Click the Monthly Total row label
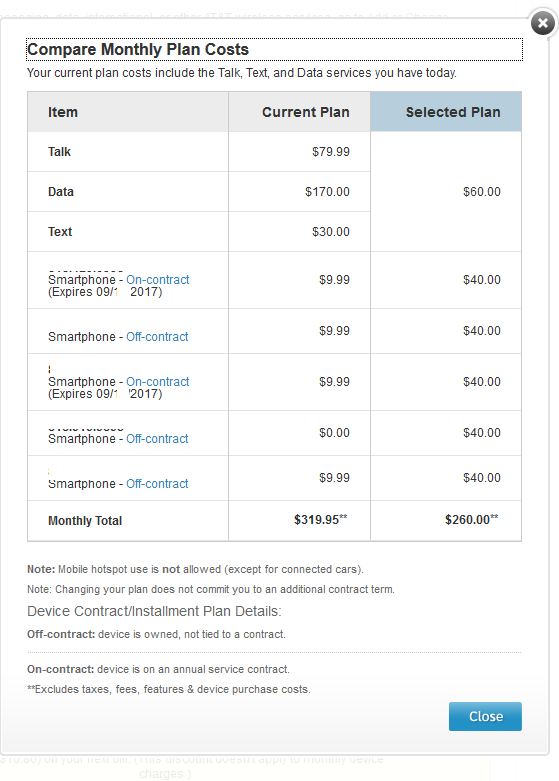Viewport: 559px width, 781px height. (x=85, y=521)
